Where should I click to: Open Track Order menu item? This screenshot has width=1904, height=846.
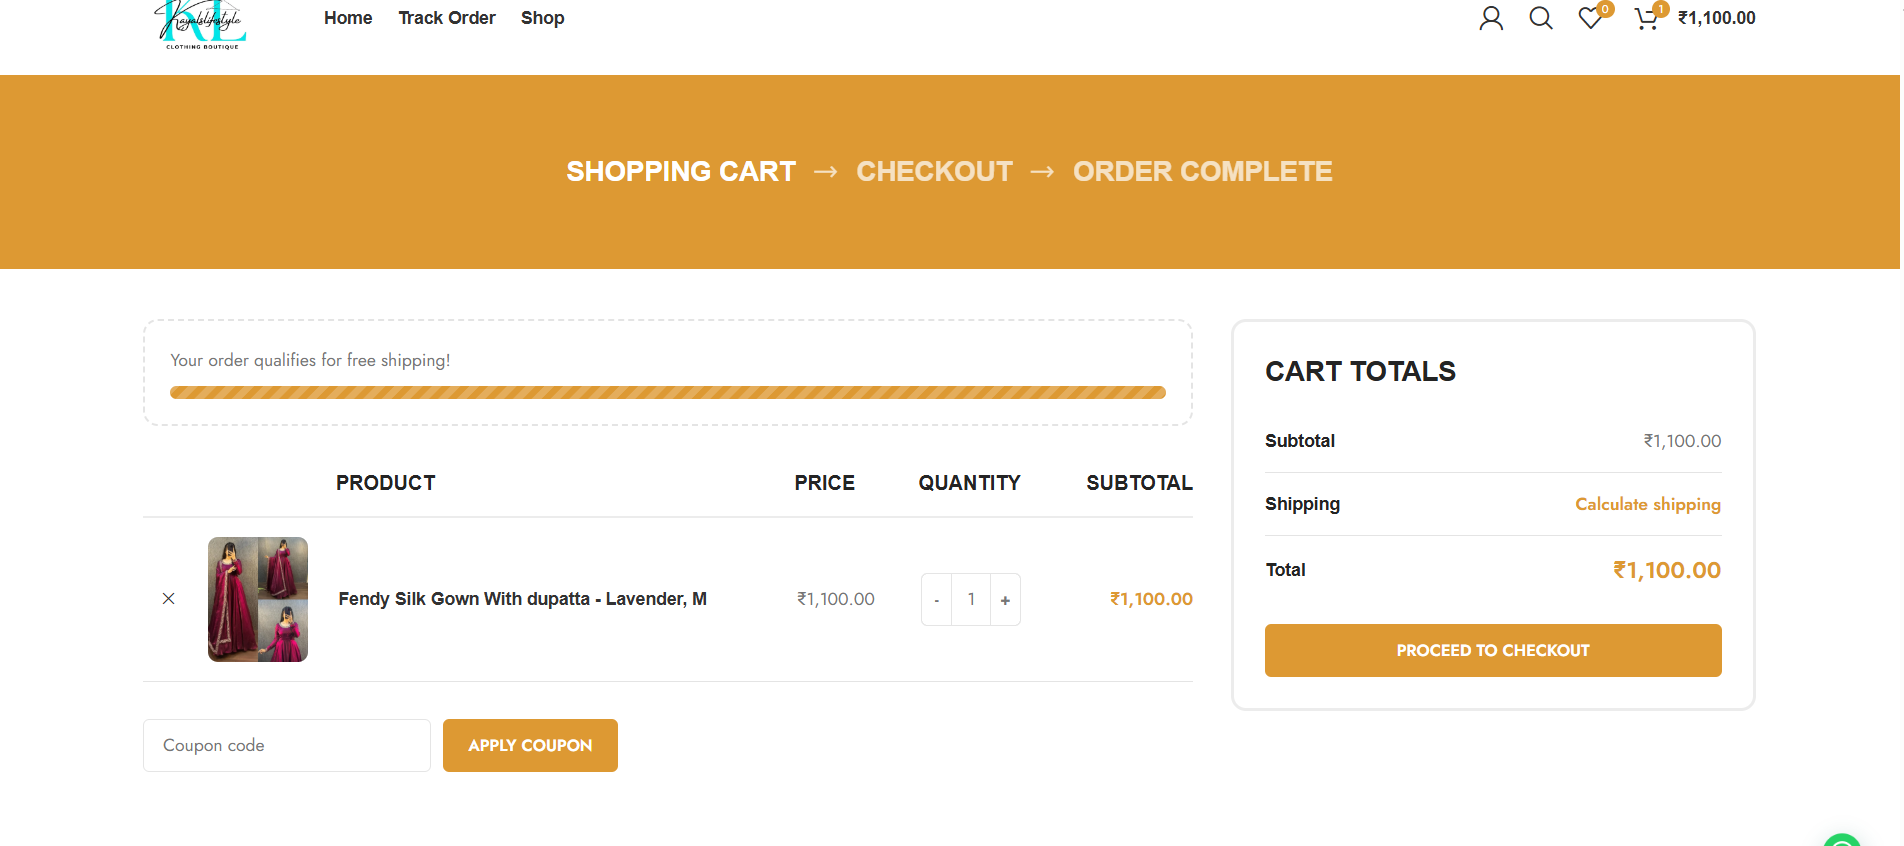click(x=447, y=18)
